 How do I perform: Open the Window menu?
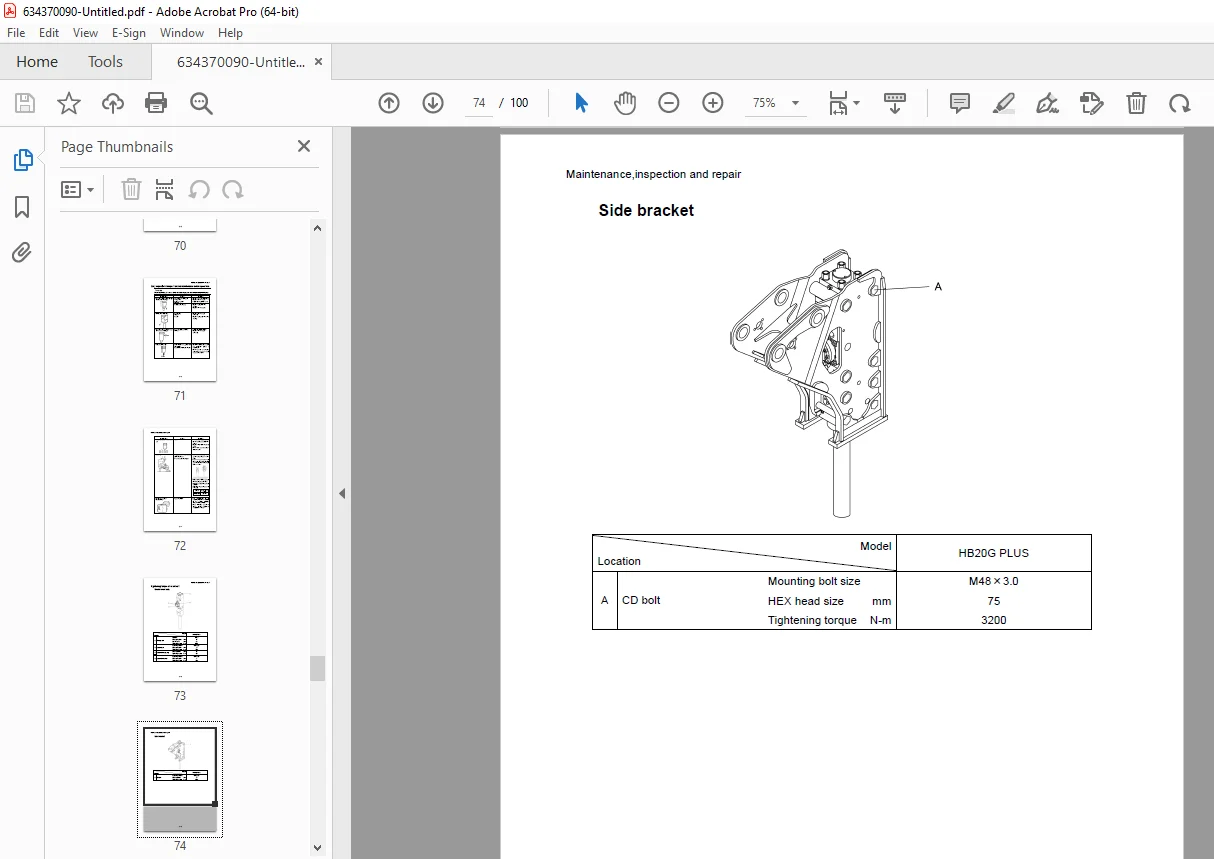(x=182, y=33)
